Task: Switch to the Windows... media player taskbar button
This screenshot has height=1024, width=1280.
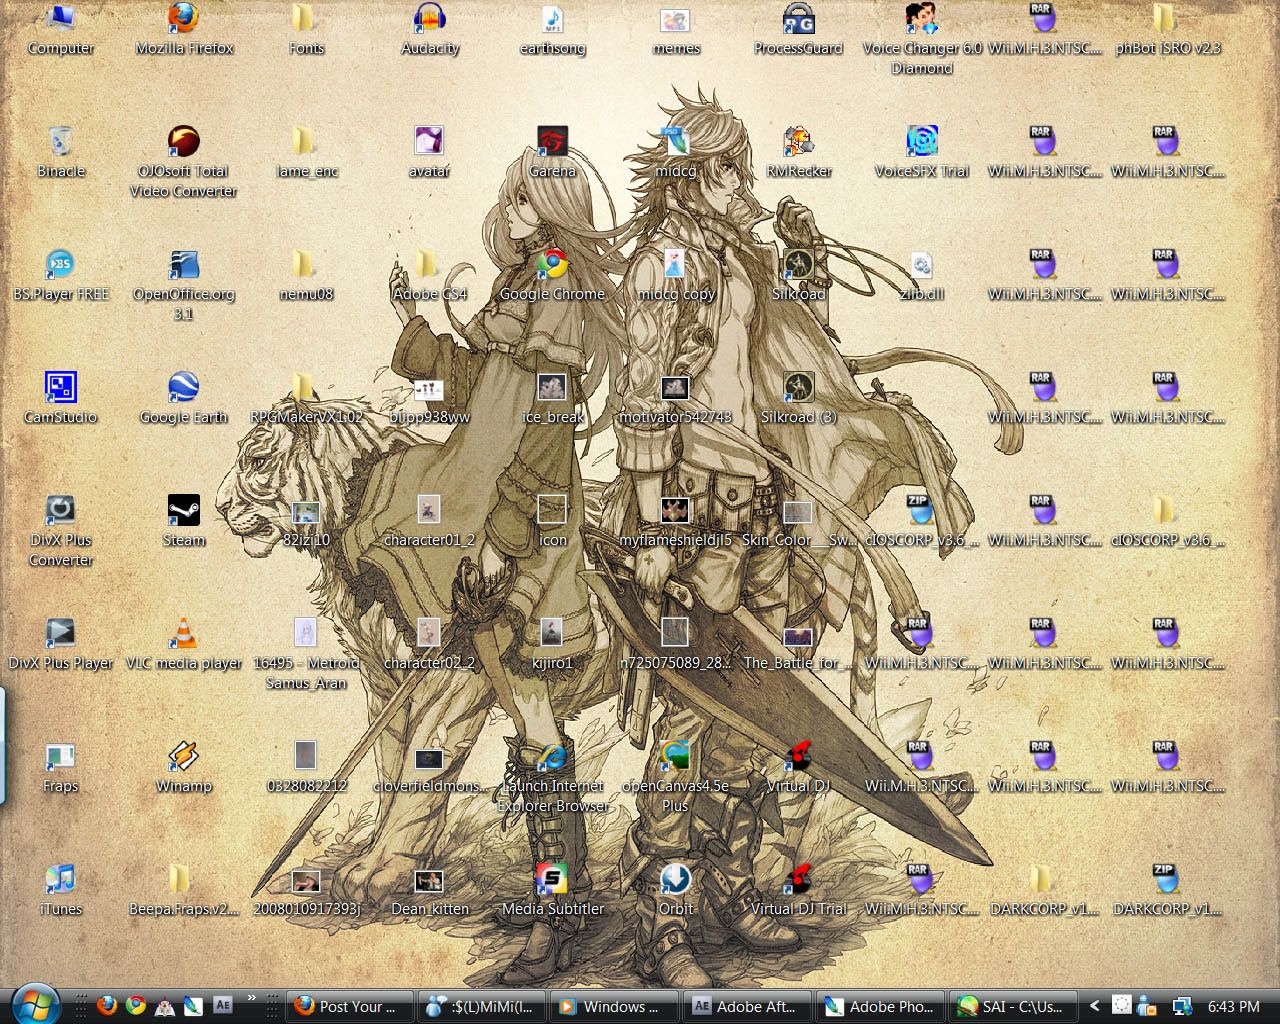Action: pos(614,1006)
